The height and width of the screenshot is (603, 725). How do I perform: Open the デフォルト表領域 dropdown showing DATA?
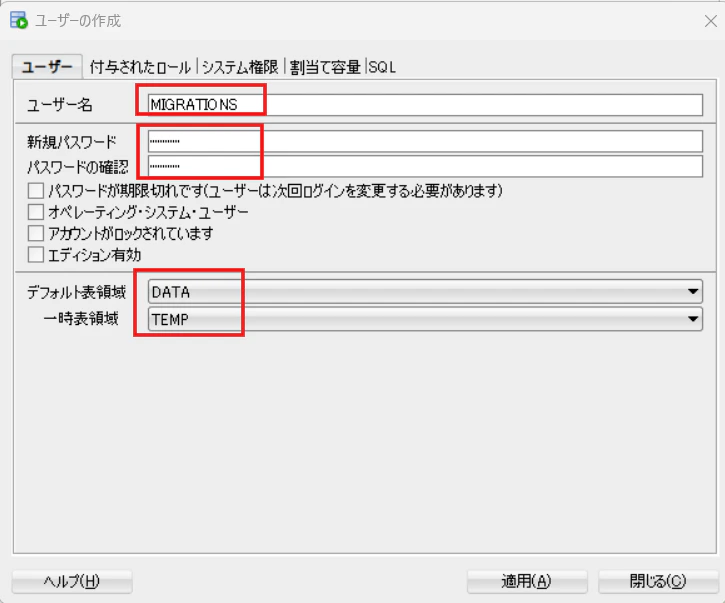[425, 292]
